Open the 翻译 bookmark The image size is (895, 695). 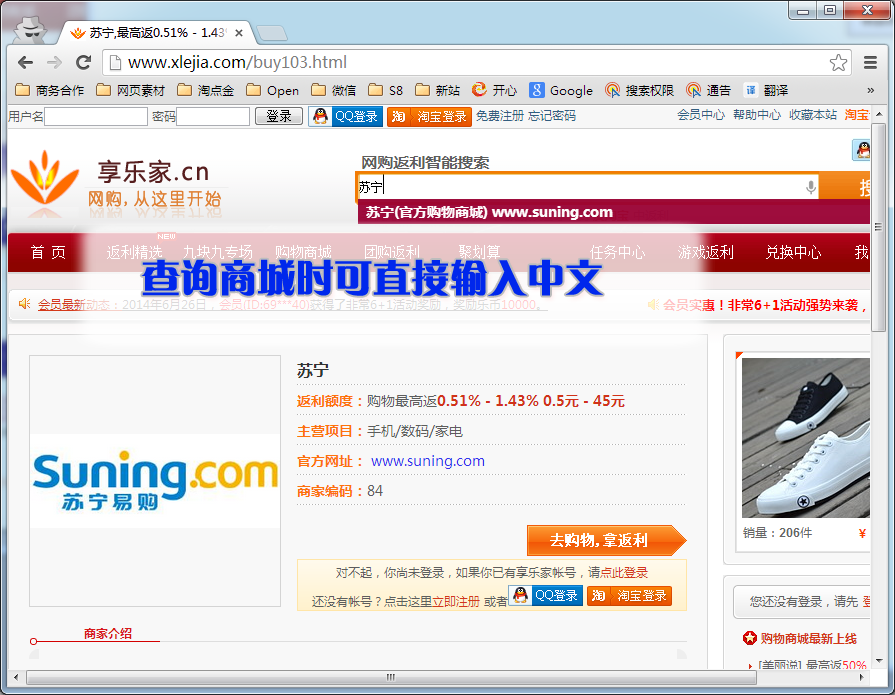click(766, 90)
